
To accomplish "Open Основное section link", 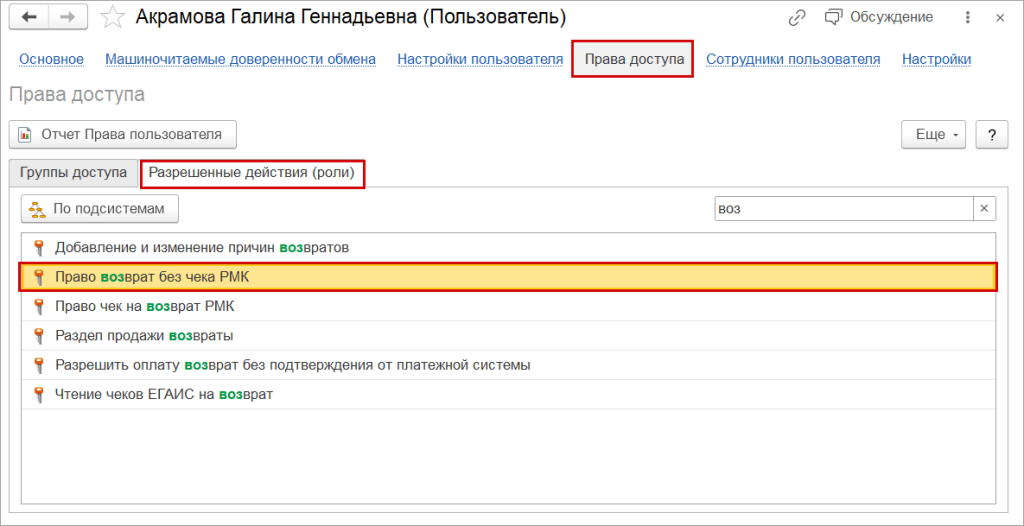I will 51,59.
